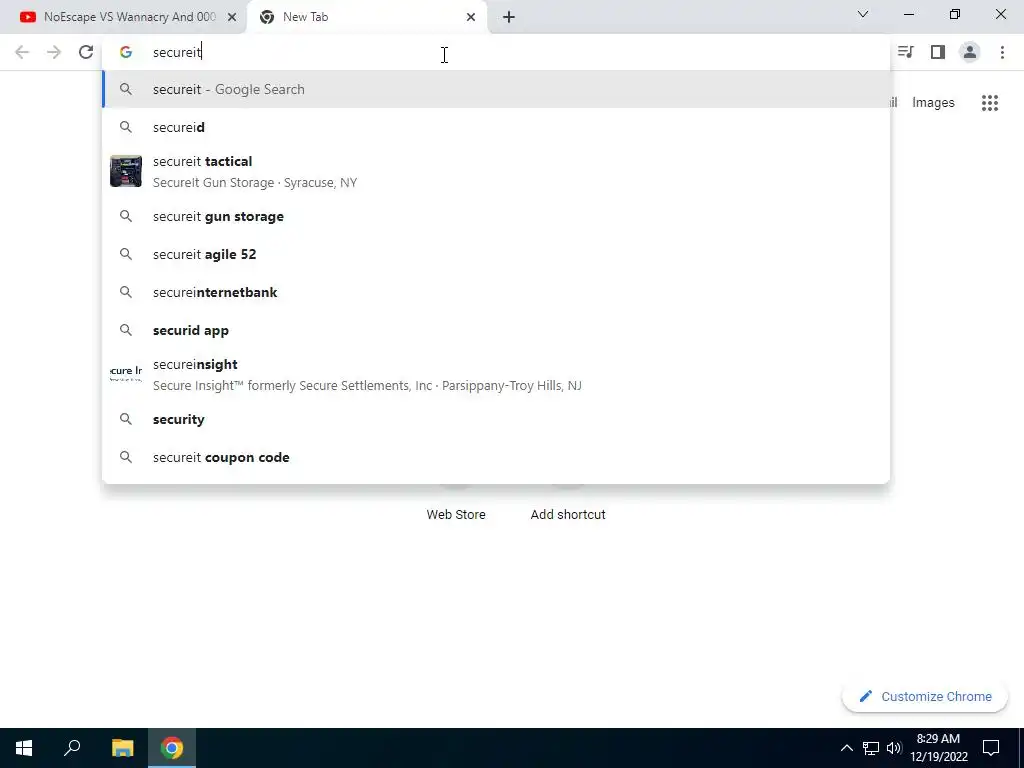Viewport: 1024px width, 768px height.
Task: Click search icon beside 'securid app'
Action: pos(126,330)
